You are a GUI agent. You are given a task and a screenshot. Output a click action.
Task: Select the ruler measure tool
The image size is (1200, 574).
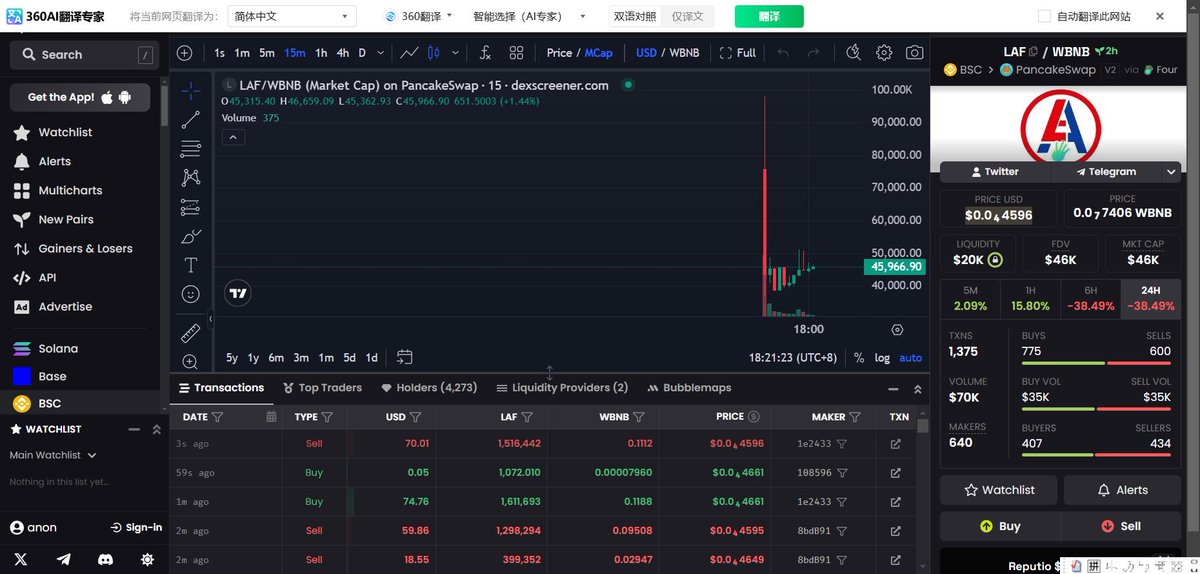191,332
